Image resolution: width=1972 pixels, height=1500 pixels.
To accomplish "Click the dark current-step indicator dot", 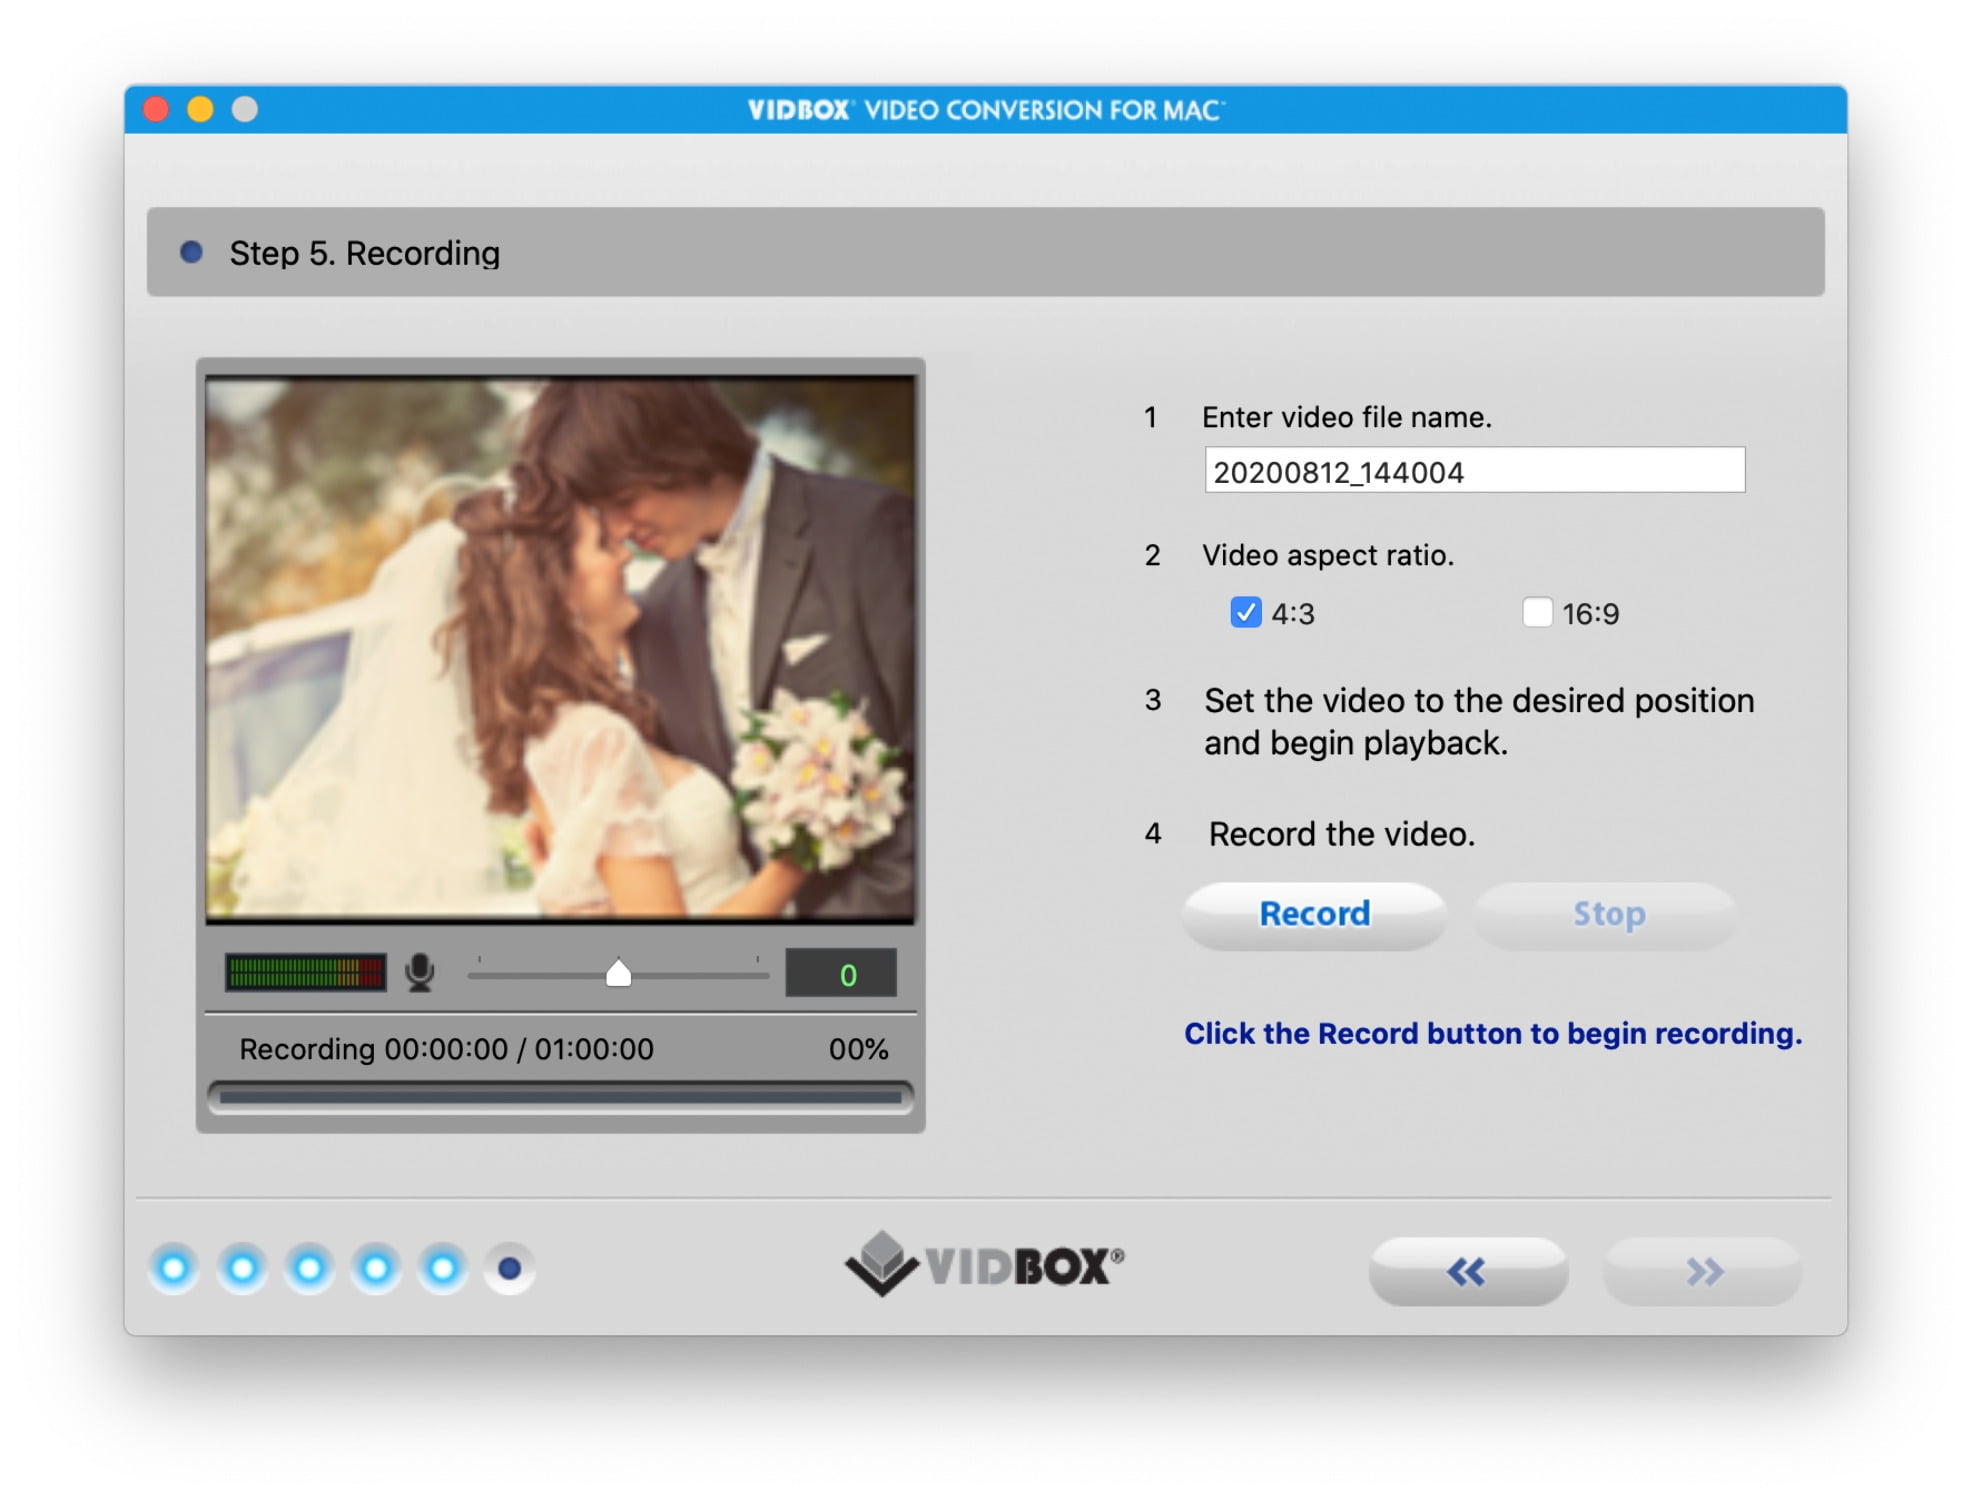I will click(x=510, y=1268).
